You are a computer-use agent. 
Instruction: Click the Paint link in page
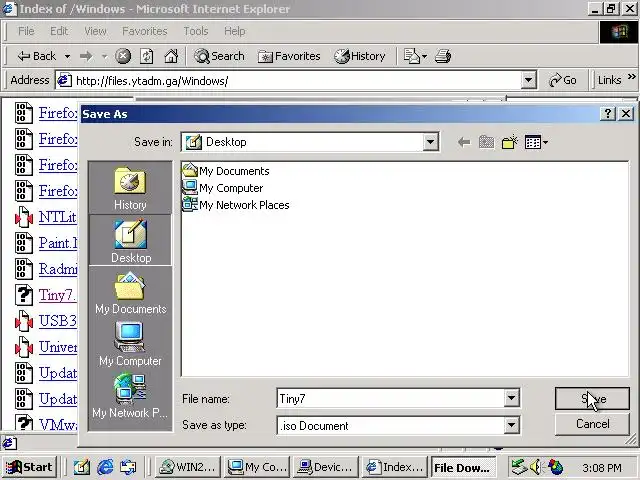[x=58, y=243]
